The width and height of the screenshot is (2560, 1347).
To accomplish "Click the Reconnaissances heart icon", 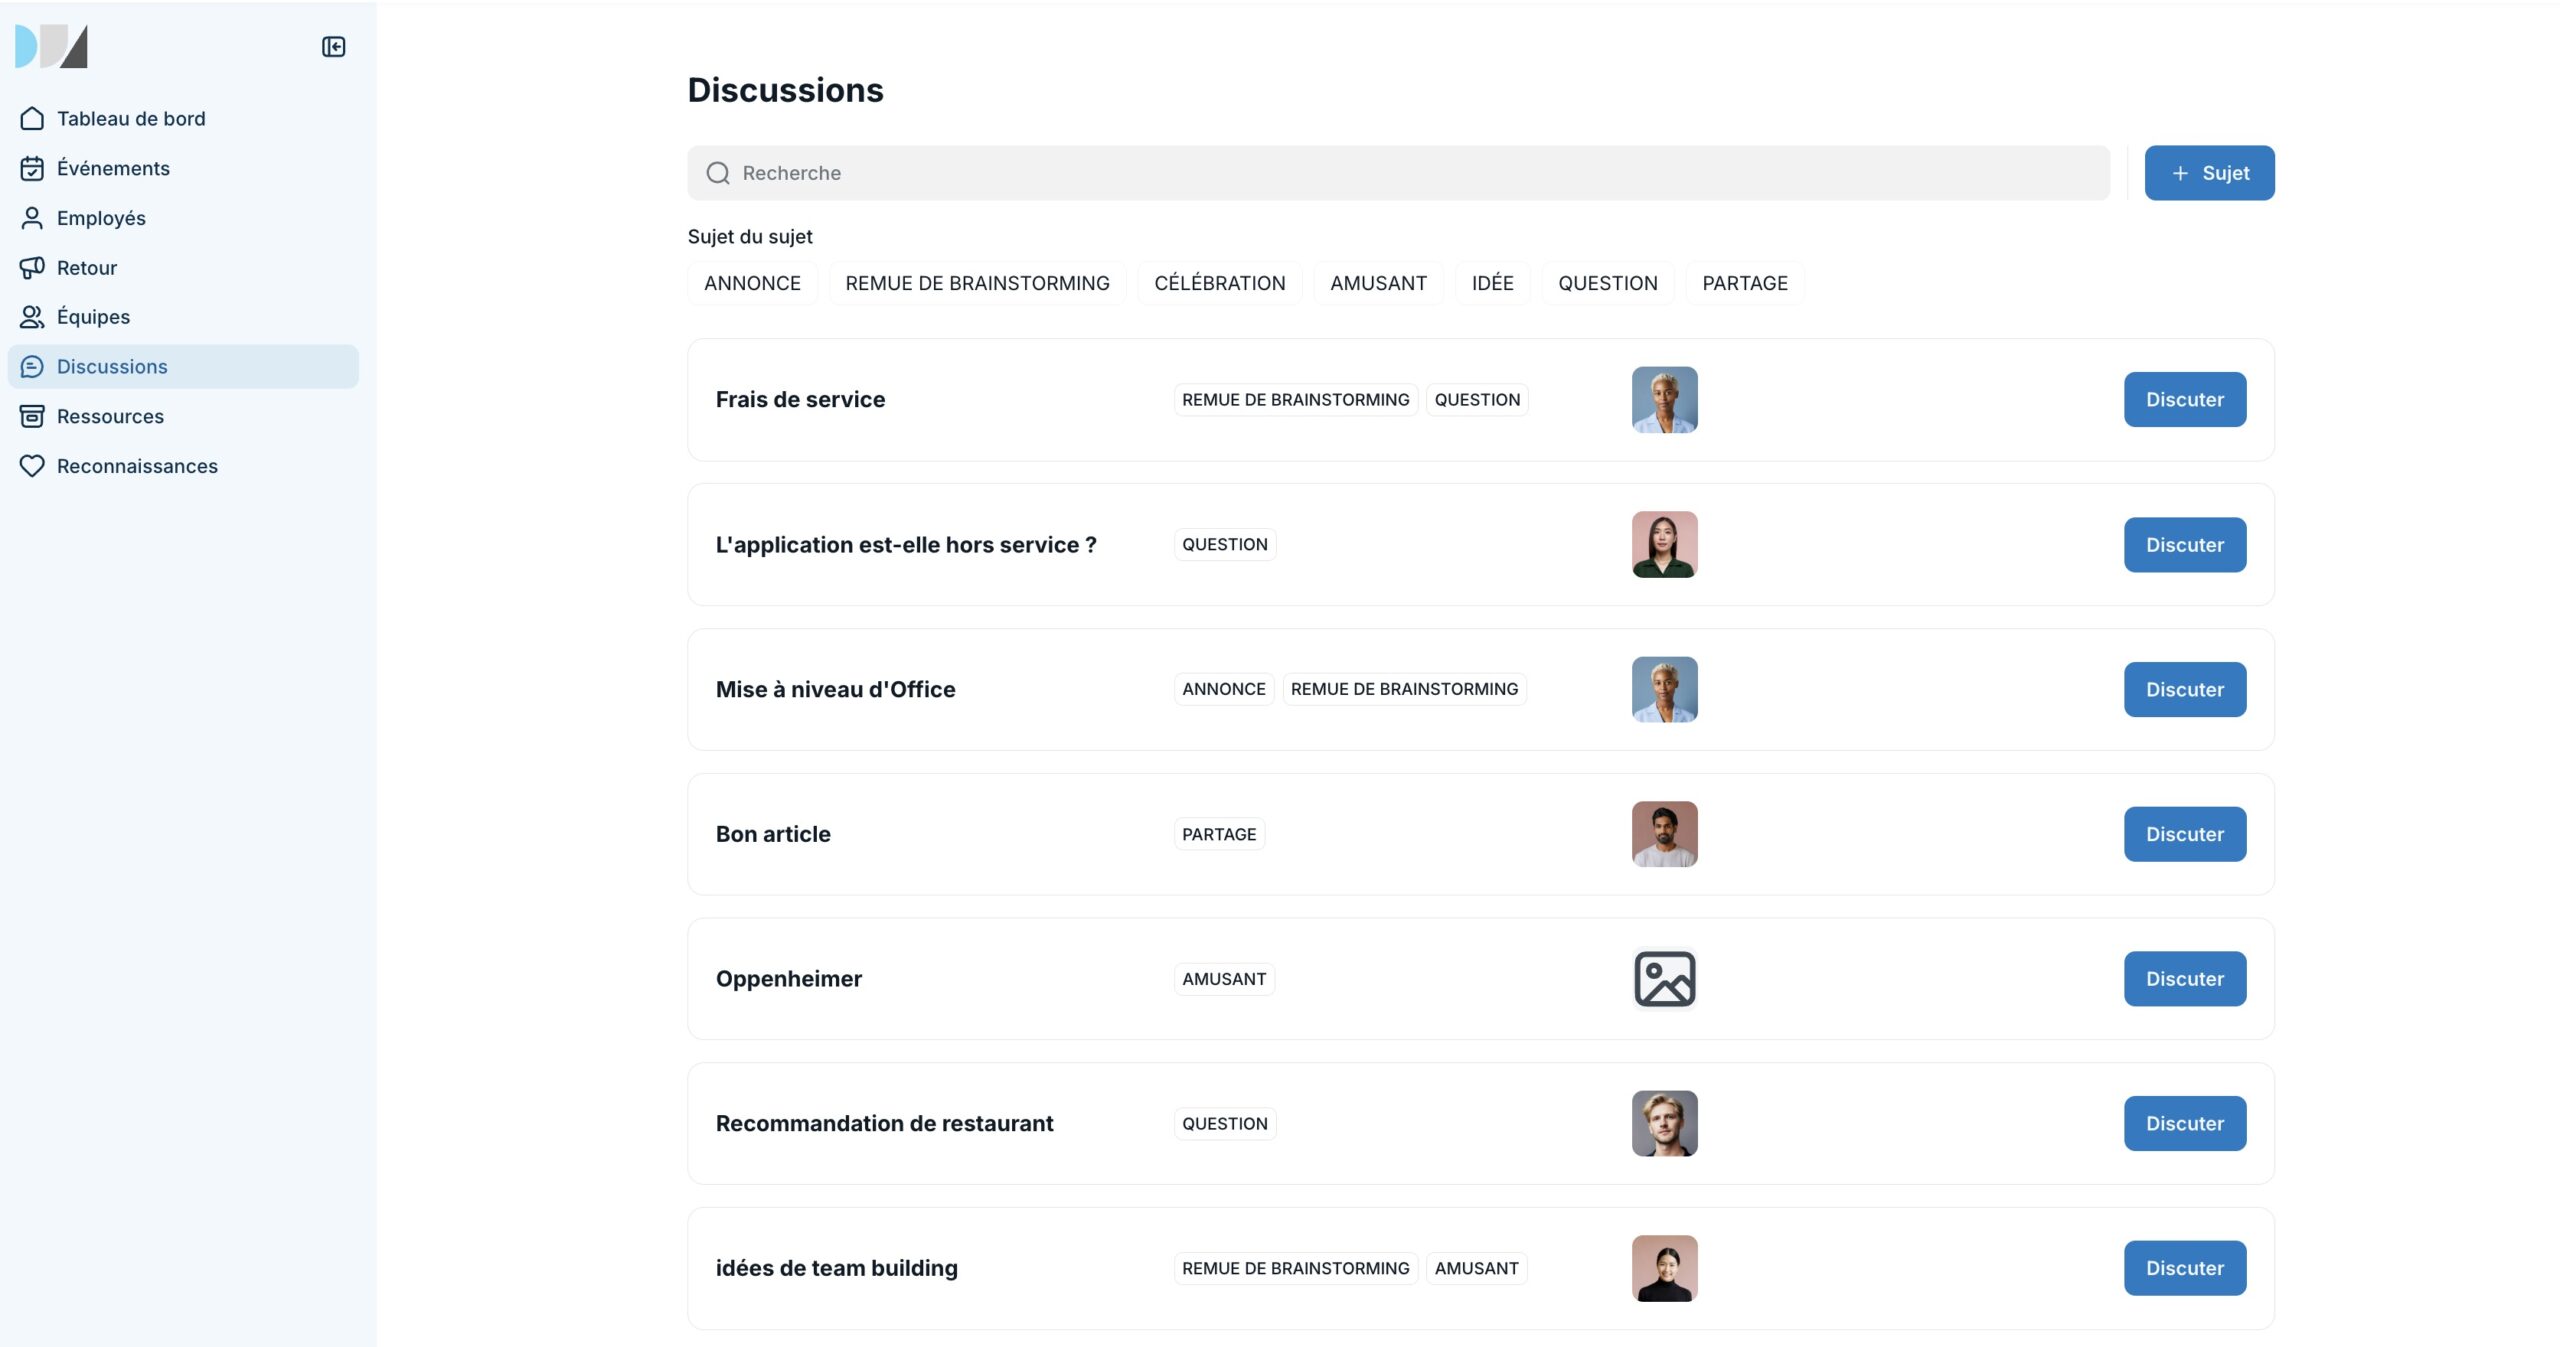I will pos(32,466).
